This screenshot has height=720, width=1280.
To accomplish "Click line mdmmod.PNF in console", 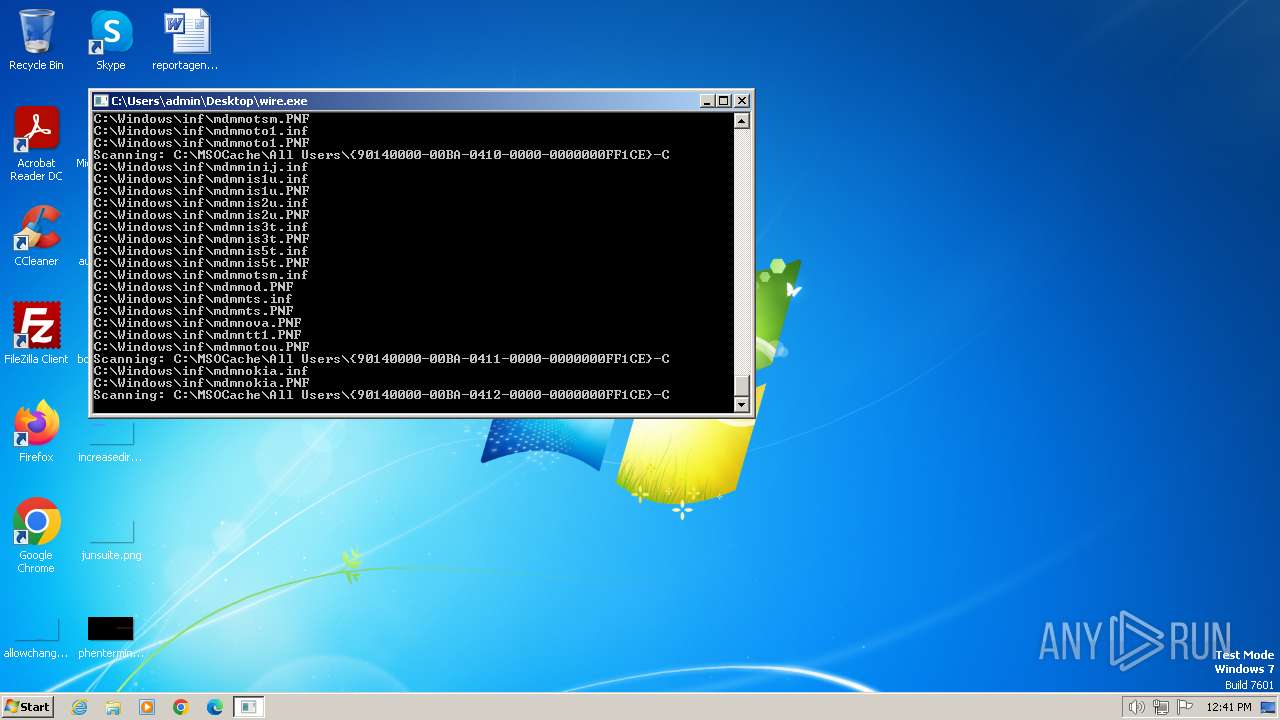I will (193, 287).
